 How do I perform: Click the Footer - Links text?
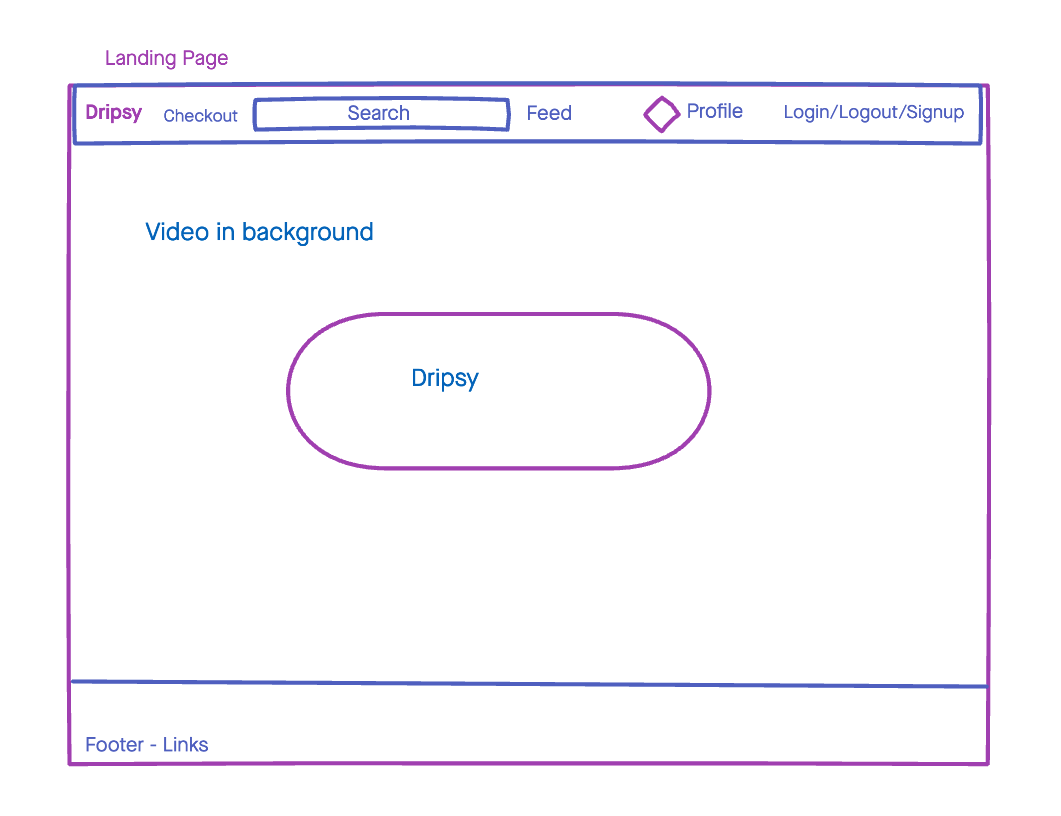(x=147, y=744)
